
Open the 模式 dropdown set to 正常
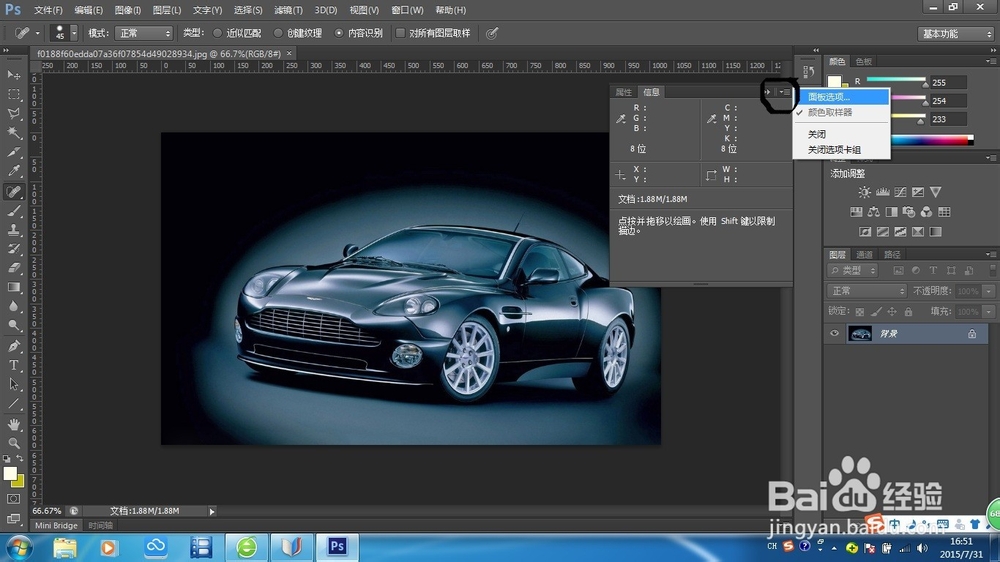[143, 33]
